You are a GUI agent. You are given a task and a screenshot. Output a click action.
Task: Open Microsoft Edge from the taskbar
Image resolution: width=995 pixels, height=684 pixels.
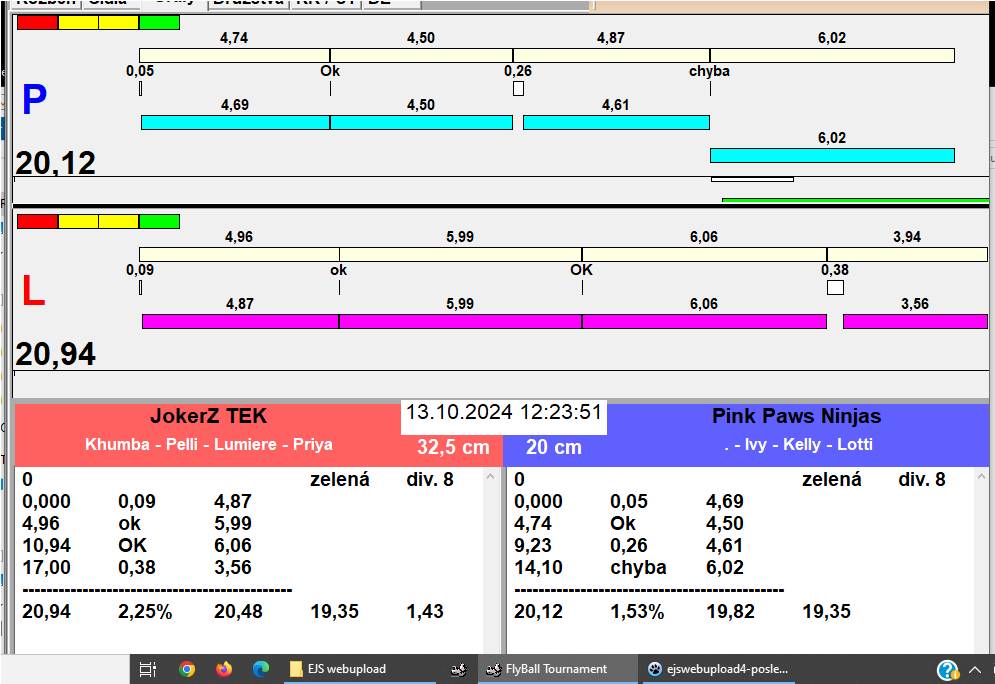pos(261,669)
